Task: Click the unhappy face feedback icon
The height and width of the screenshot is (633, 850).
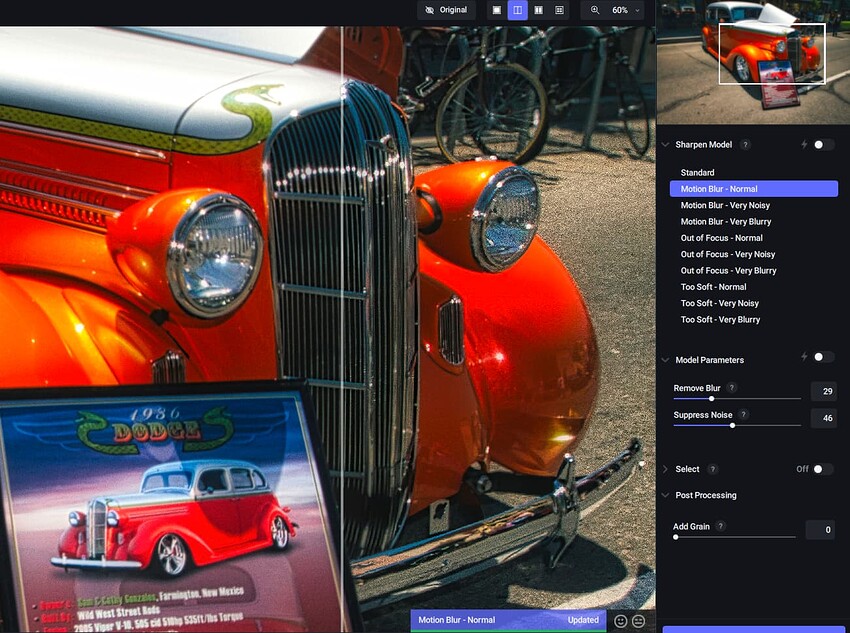Action: 638,621
